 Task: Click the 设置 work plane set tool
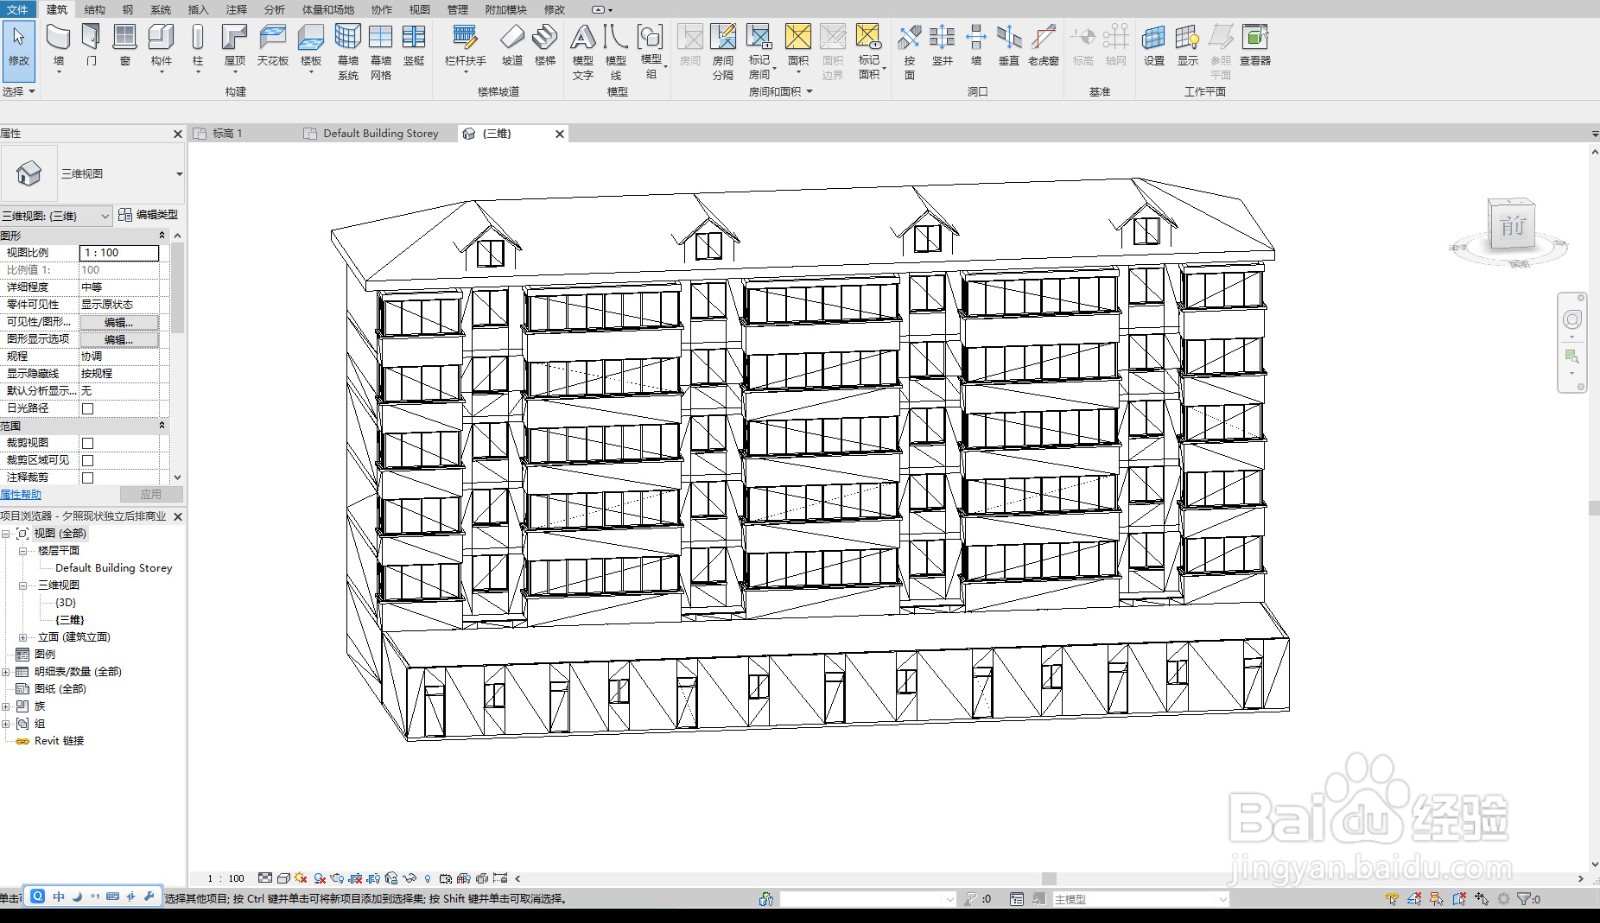point(1154,47)
